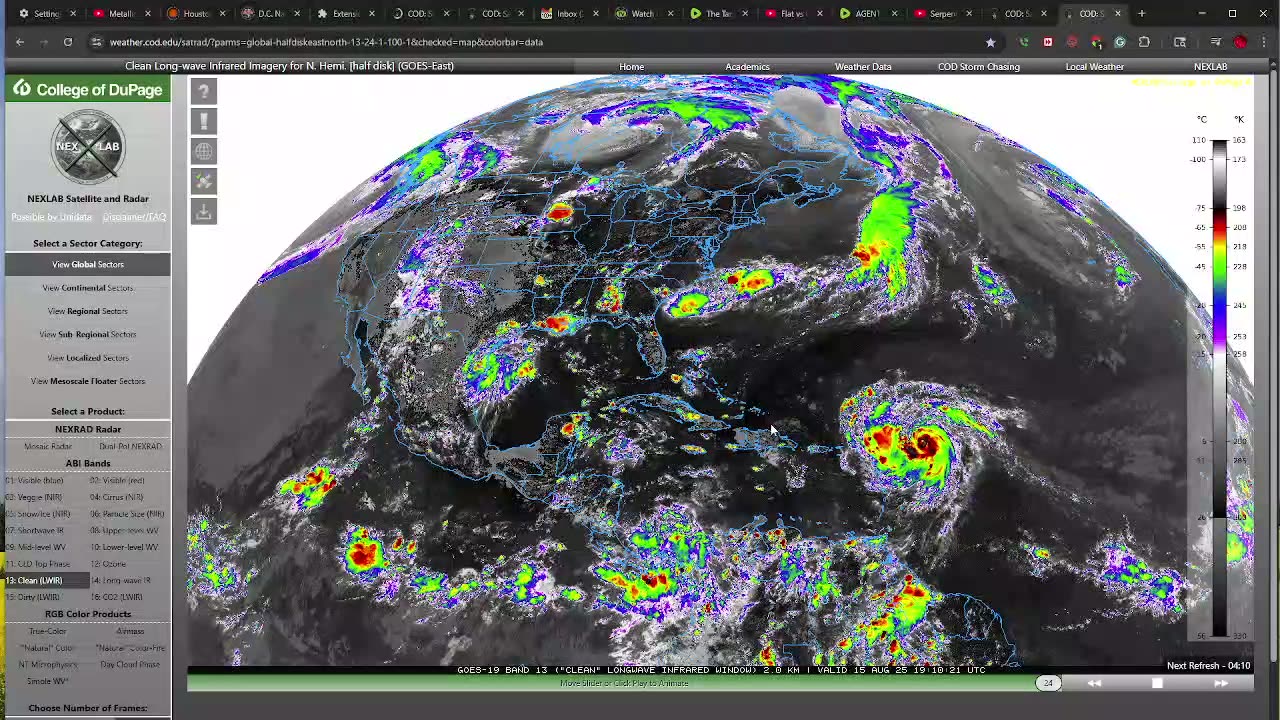Click the globe map overlay icon
The width and height of the screenshot is (1280, 720).
pos(203,151)
